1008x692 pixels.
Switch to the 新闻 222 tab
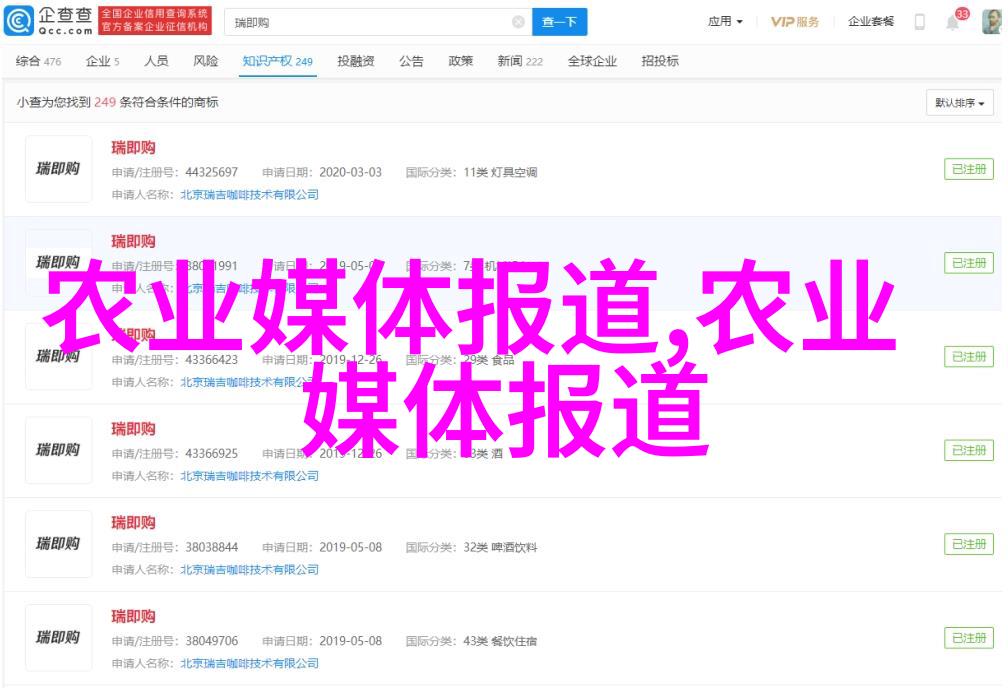pyautogui.click(x=520, y=61)
